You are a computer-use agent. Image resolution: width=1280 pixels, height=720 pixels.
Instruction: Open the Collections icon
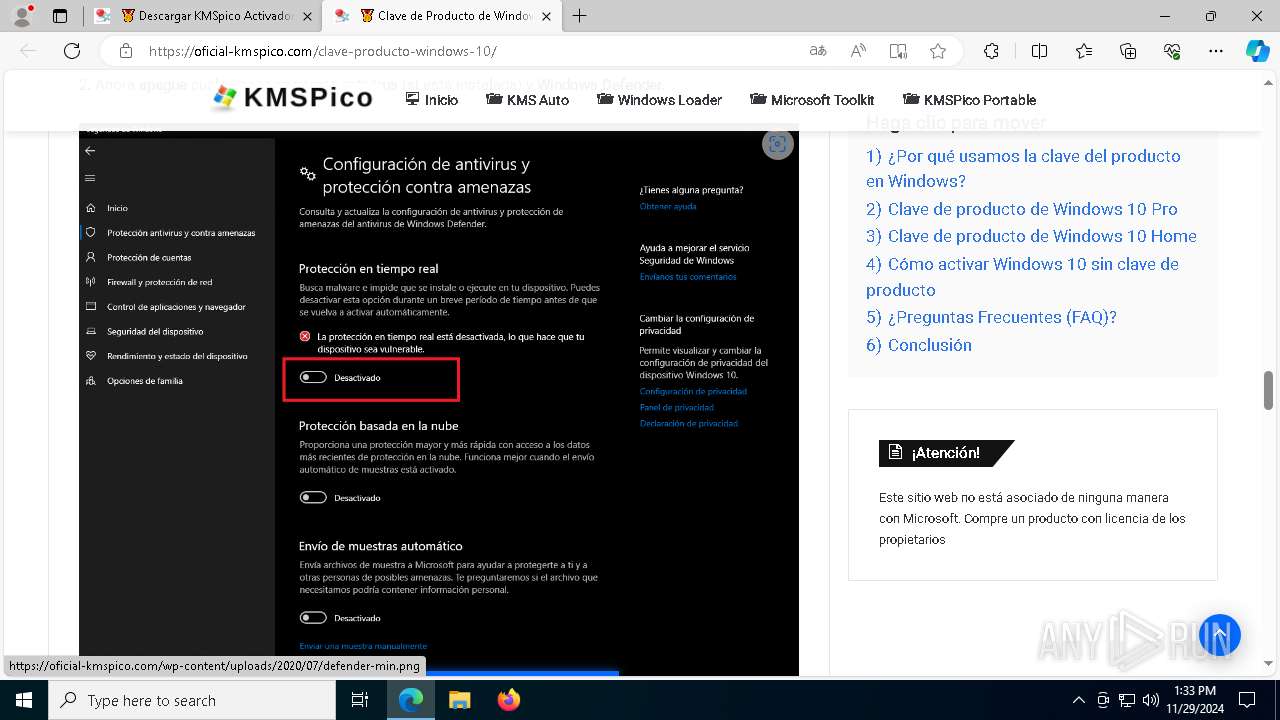(x=1128, y=51)
